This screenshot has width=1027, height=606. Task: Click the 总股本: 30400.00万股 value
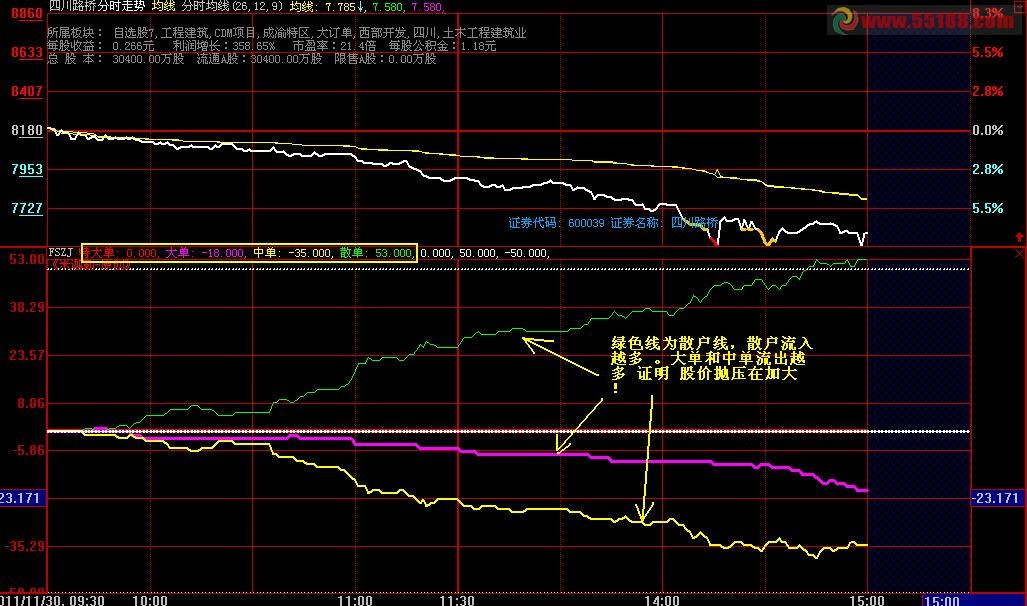pyautogui.click(x=116, y=59)
